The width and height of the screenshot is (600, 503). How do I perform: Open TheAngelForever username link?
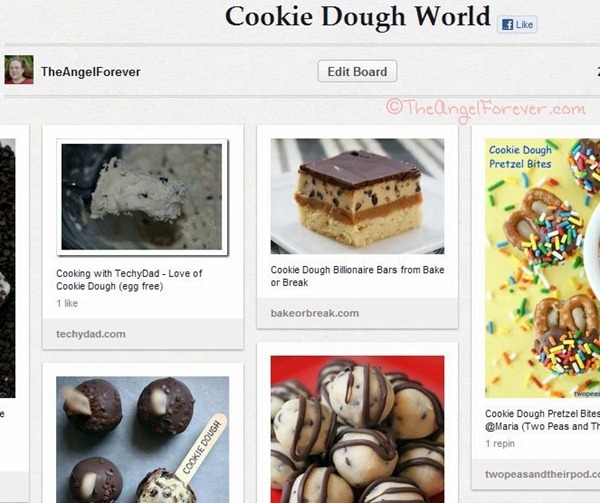click(x=91, y=72)
